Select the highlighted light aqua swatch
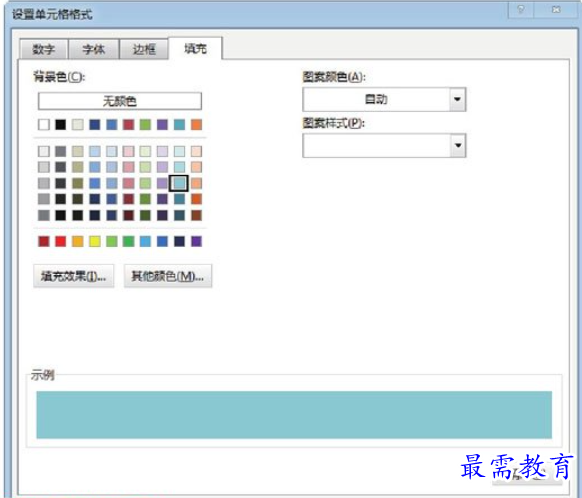This screenshot has width=582, height=498. (x=179, y=183)
